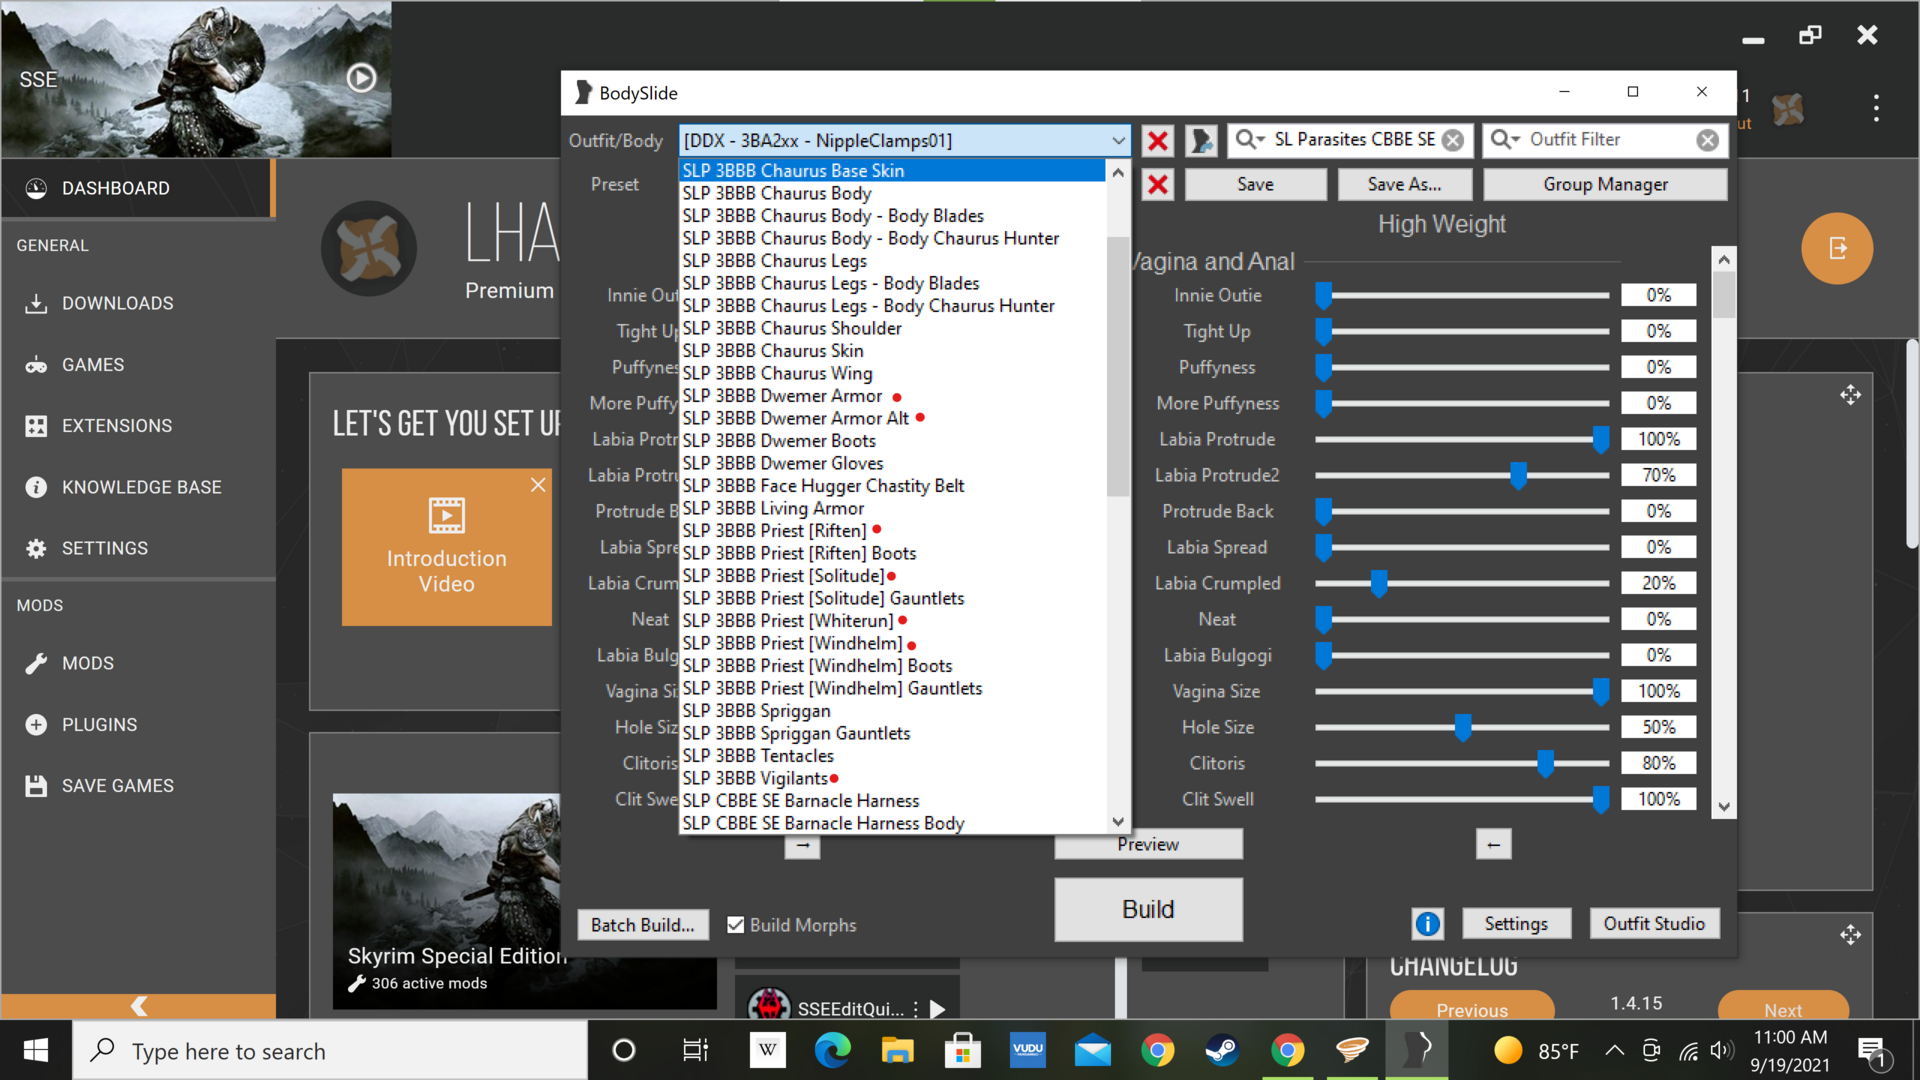The width and height of the screenshot is (1920, 1080).
Task: Open BodySlide Settings button
Action: pos(1516,924)
